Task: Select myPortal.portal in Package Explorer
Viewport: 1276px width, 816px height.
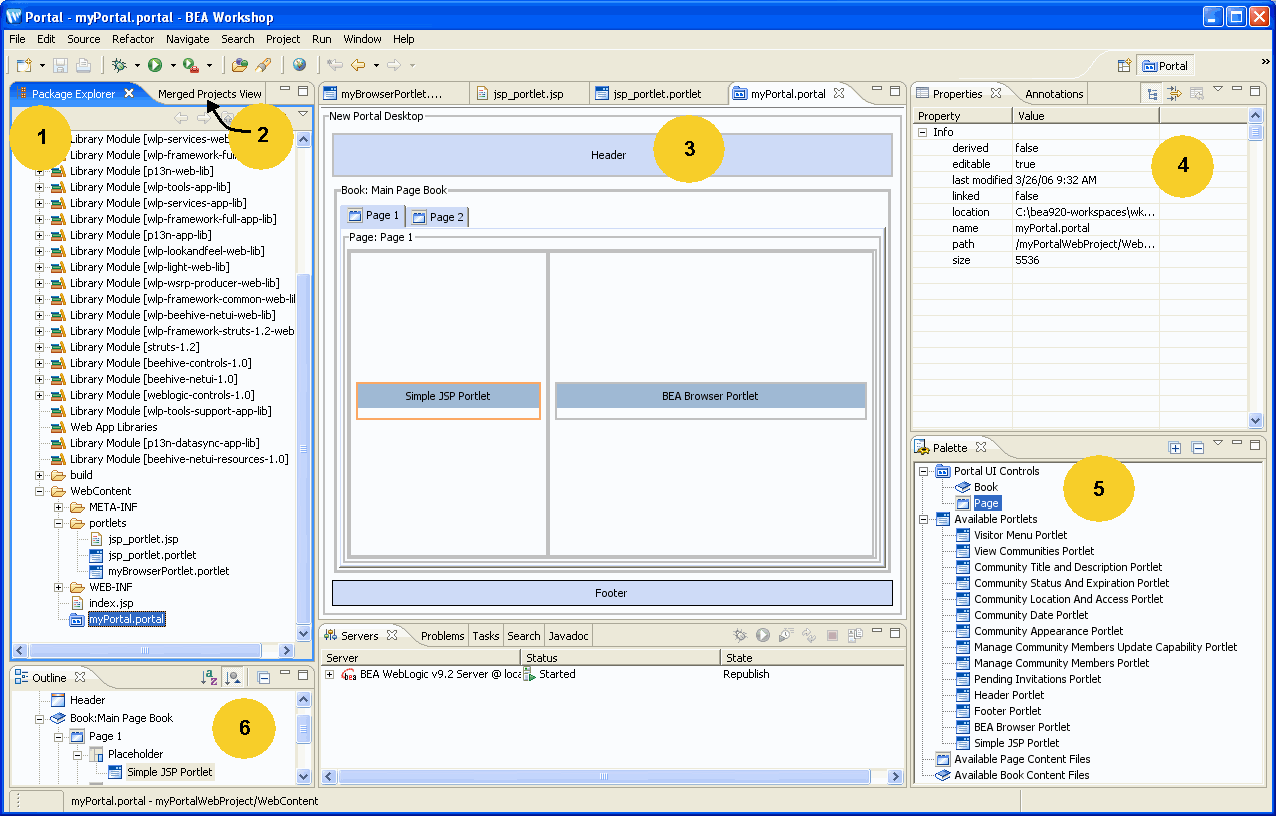Action: point(117,619)
